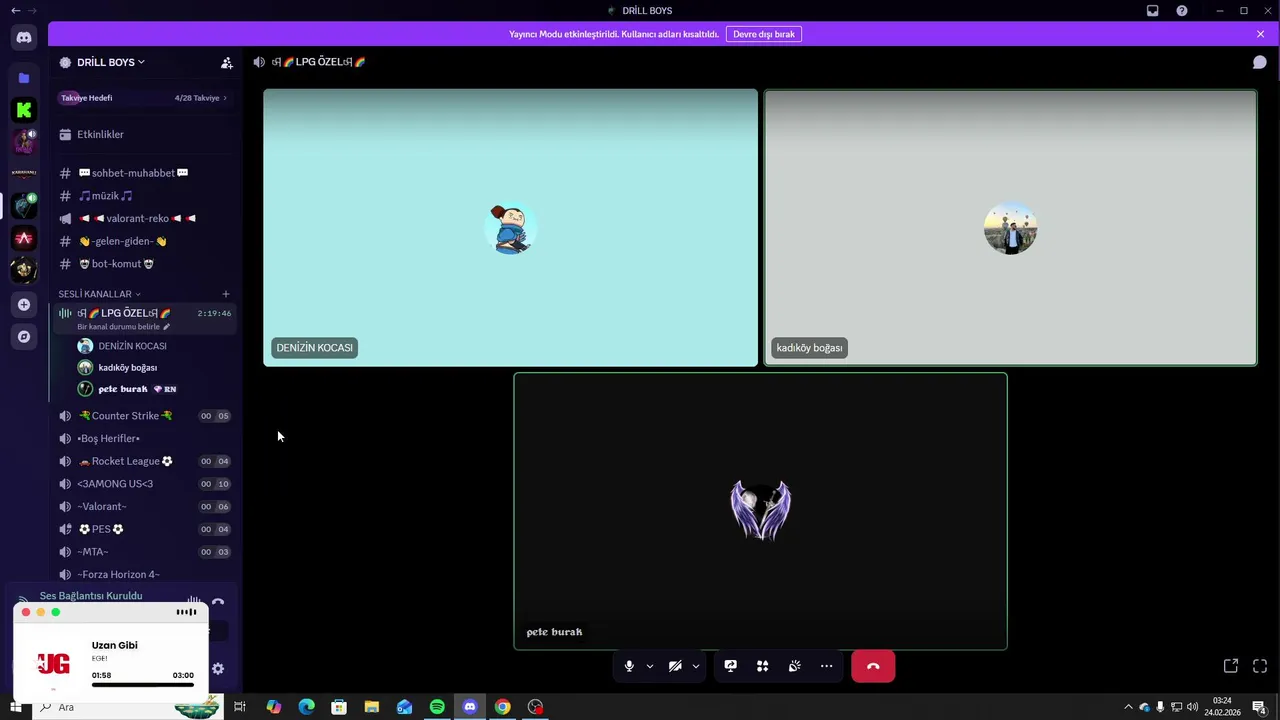Edit the channel status pencil icon

(167, 327)
